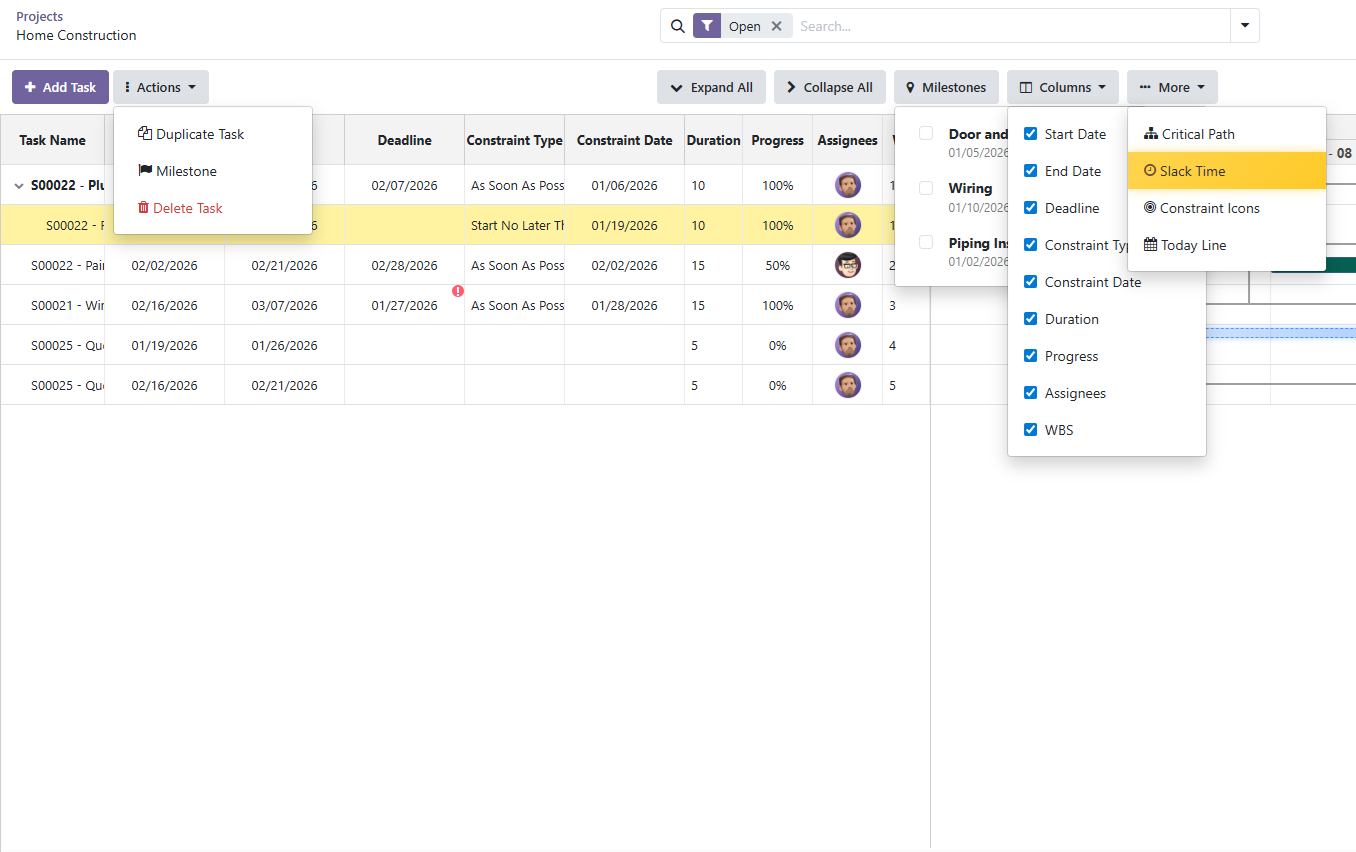Remove the Open filter tag
Viewport: 1356px width, 852px height.
tap(776, 26)
